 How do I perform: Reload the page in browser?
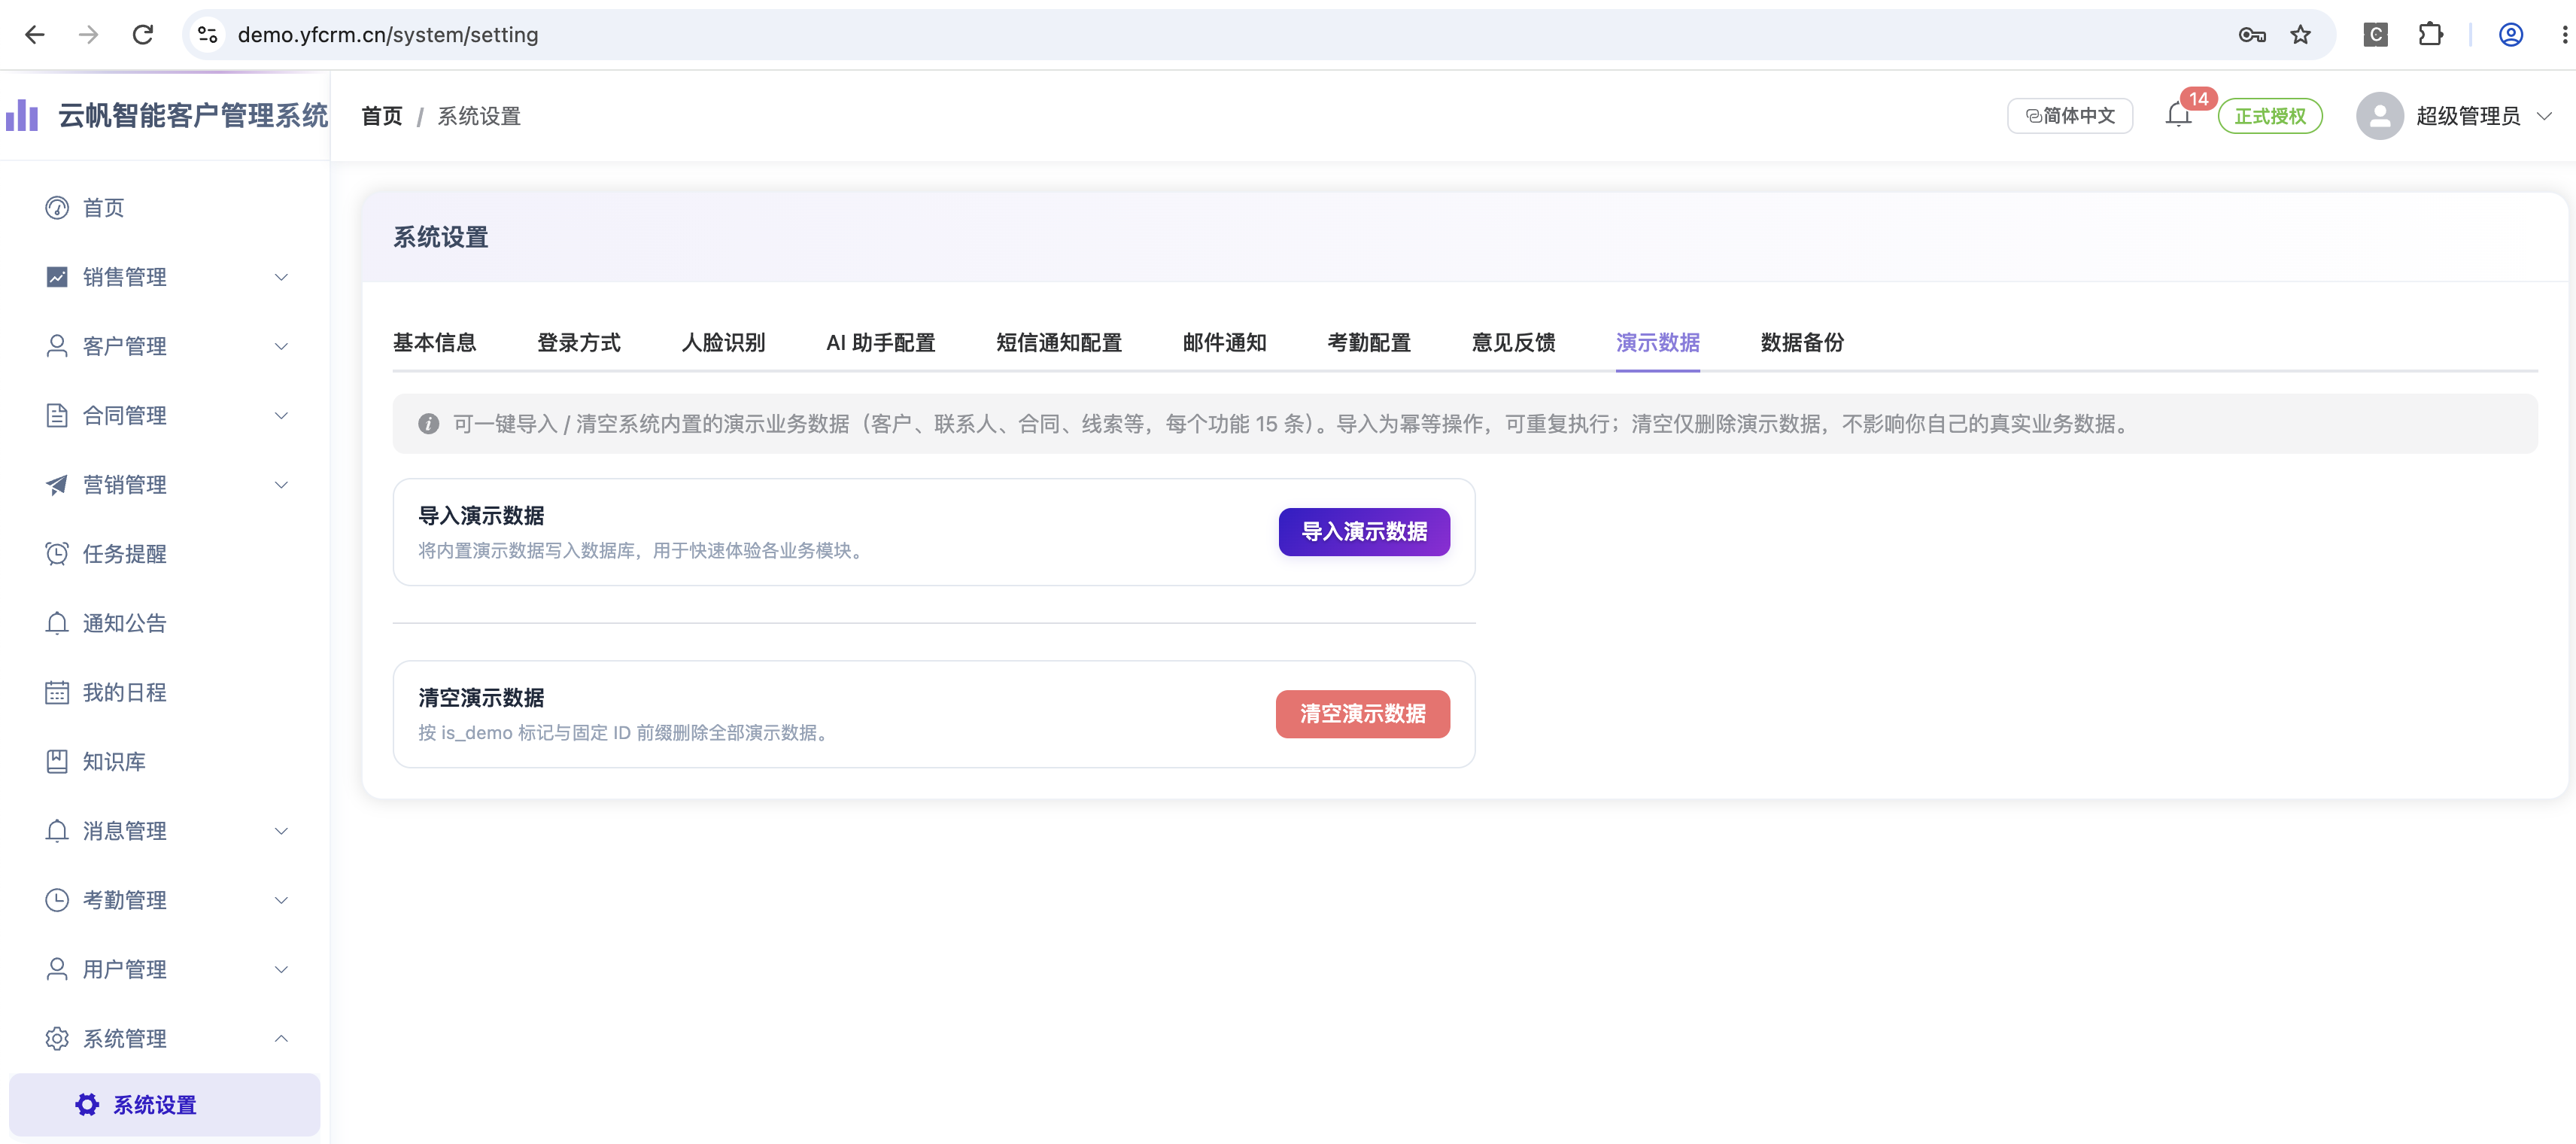(143, 35)
